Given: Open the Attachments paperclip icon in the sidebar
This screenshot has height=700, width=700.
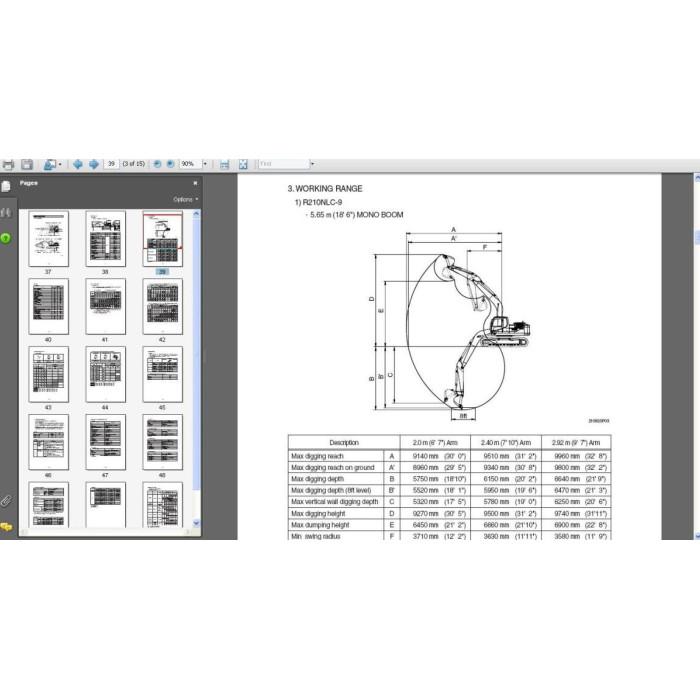Looking at the screenshot, I should tap(6, 501).
